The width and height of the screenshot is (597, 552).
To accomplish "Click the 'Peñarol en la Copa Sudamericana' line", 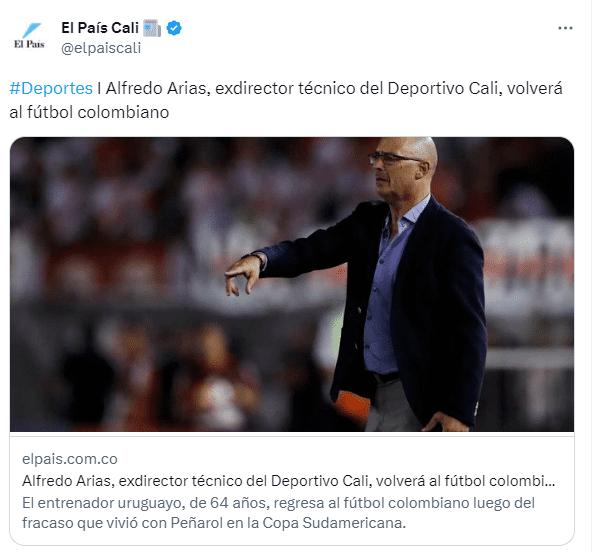I will click(214, 523).
